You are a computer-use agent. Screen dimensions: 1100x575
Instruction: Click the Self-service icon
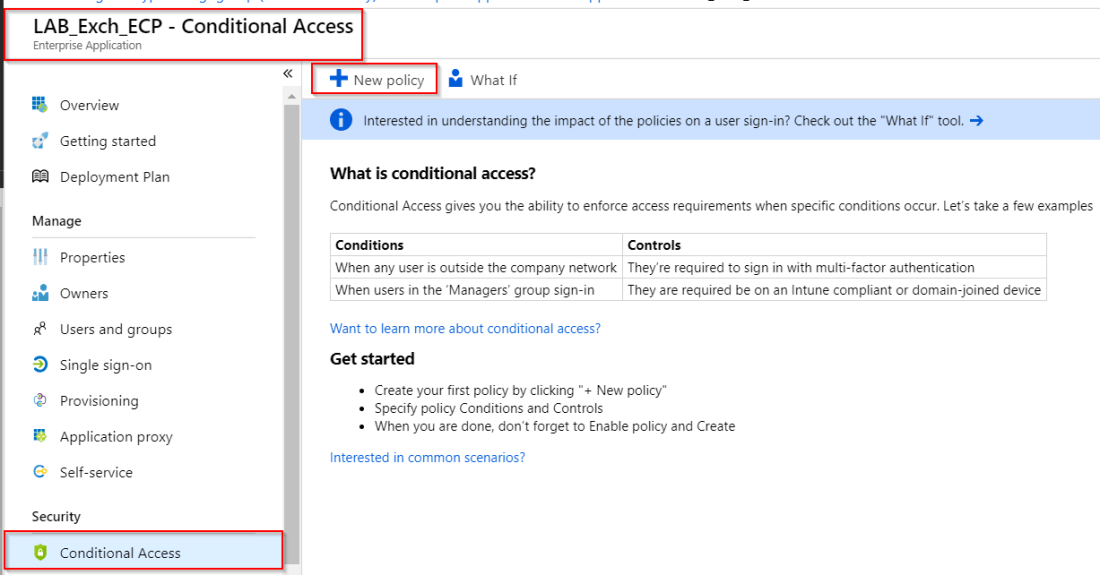click(40, 472)
